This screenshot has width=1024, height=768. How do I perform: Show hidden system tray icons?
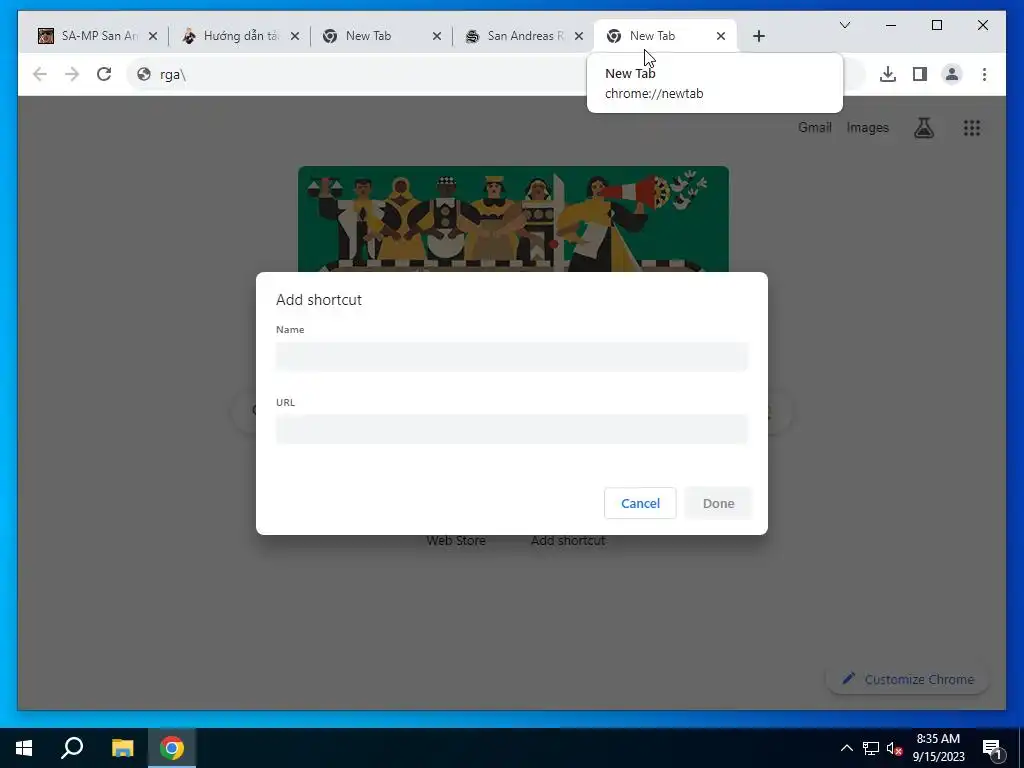846,748
